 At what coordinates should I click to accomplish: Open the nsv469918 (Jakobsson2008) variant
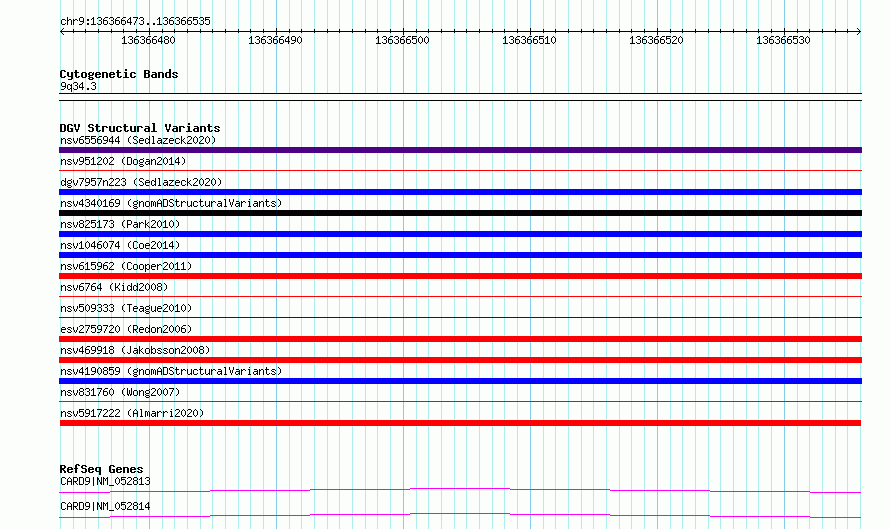pyautogui.click(x=135, y=350)
